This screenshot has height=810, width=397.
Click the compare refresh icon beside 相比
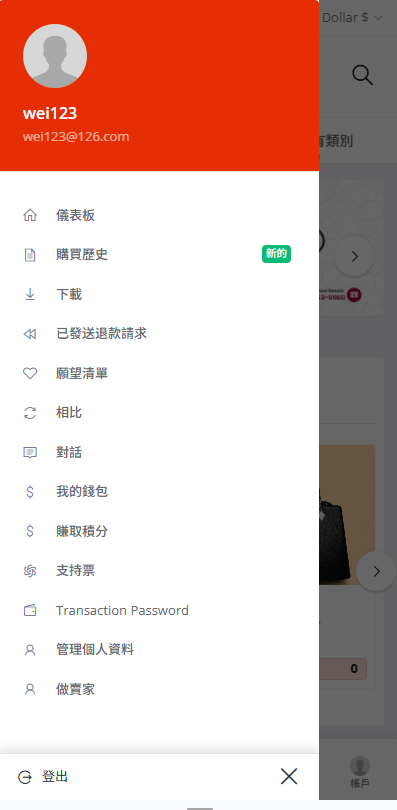pyautogui.click(x=30, y=413)
